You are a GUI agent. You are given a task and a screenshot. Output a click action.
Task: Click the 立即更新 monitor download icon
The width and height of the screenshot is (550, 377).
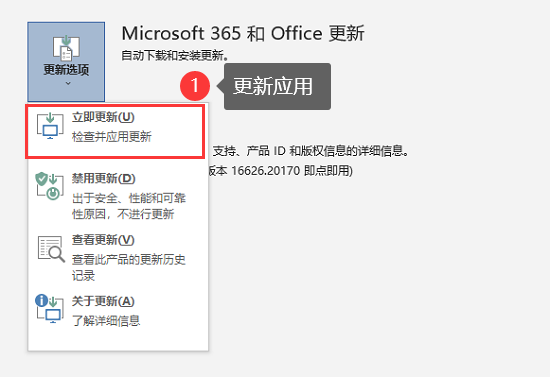click(x=50, y=126)
